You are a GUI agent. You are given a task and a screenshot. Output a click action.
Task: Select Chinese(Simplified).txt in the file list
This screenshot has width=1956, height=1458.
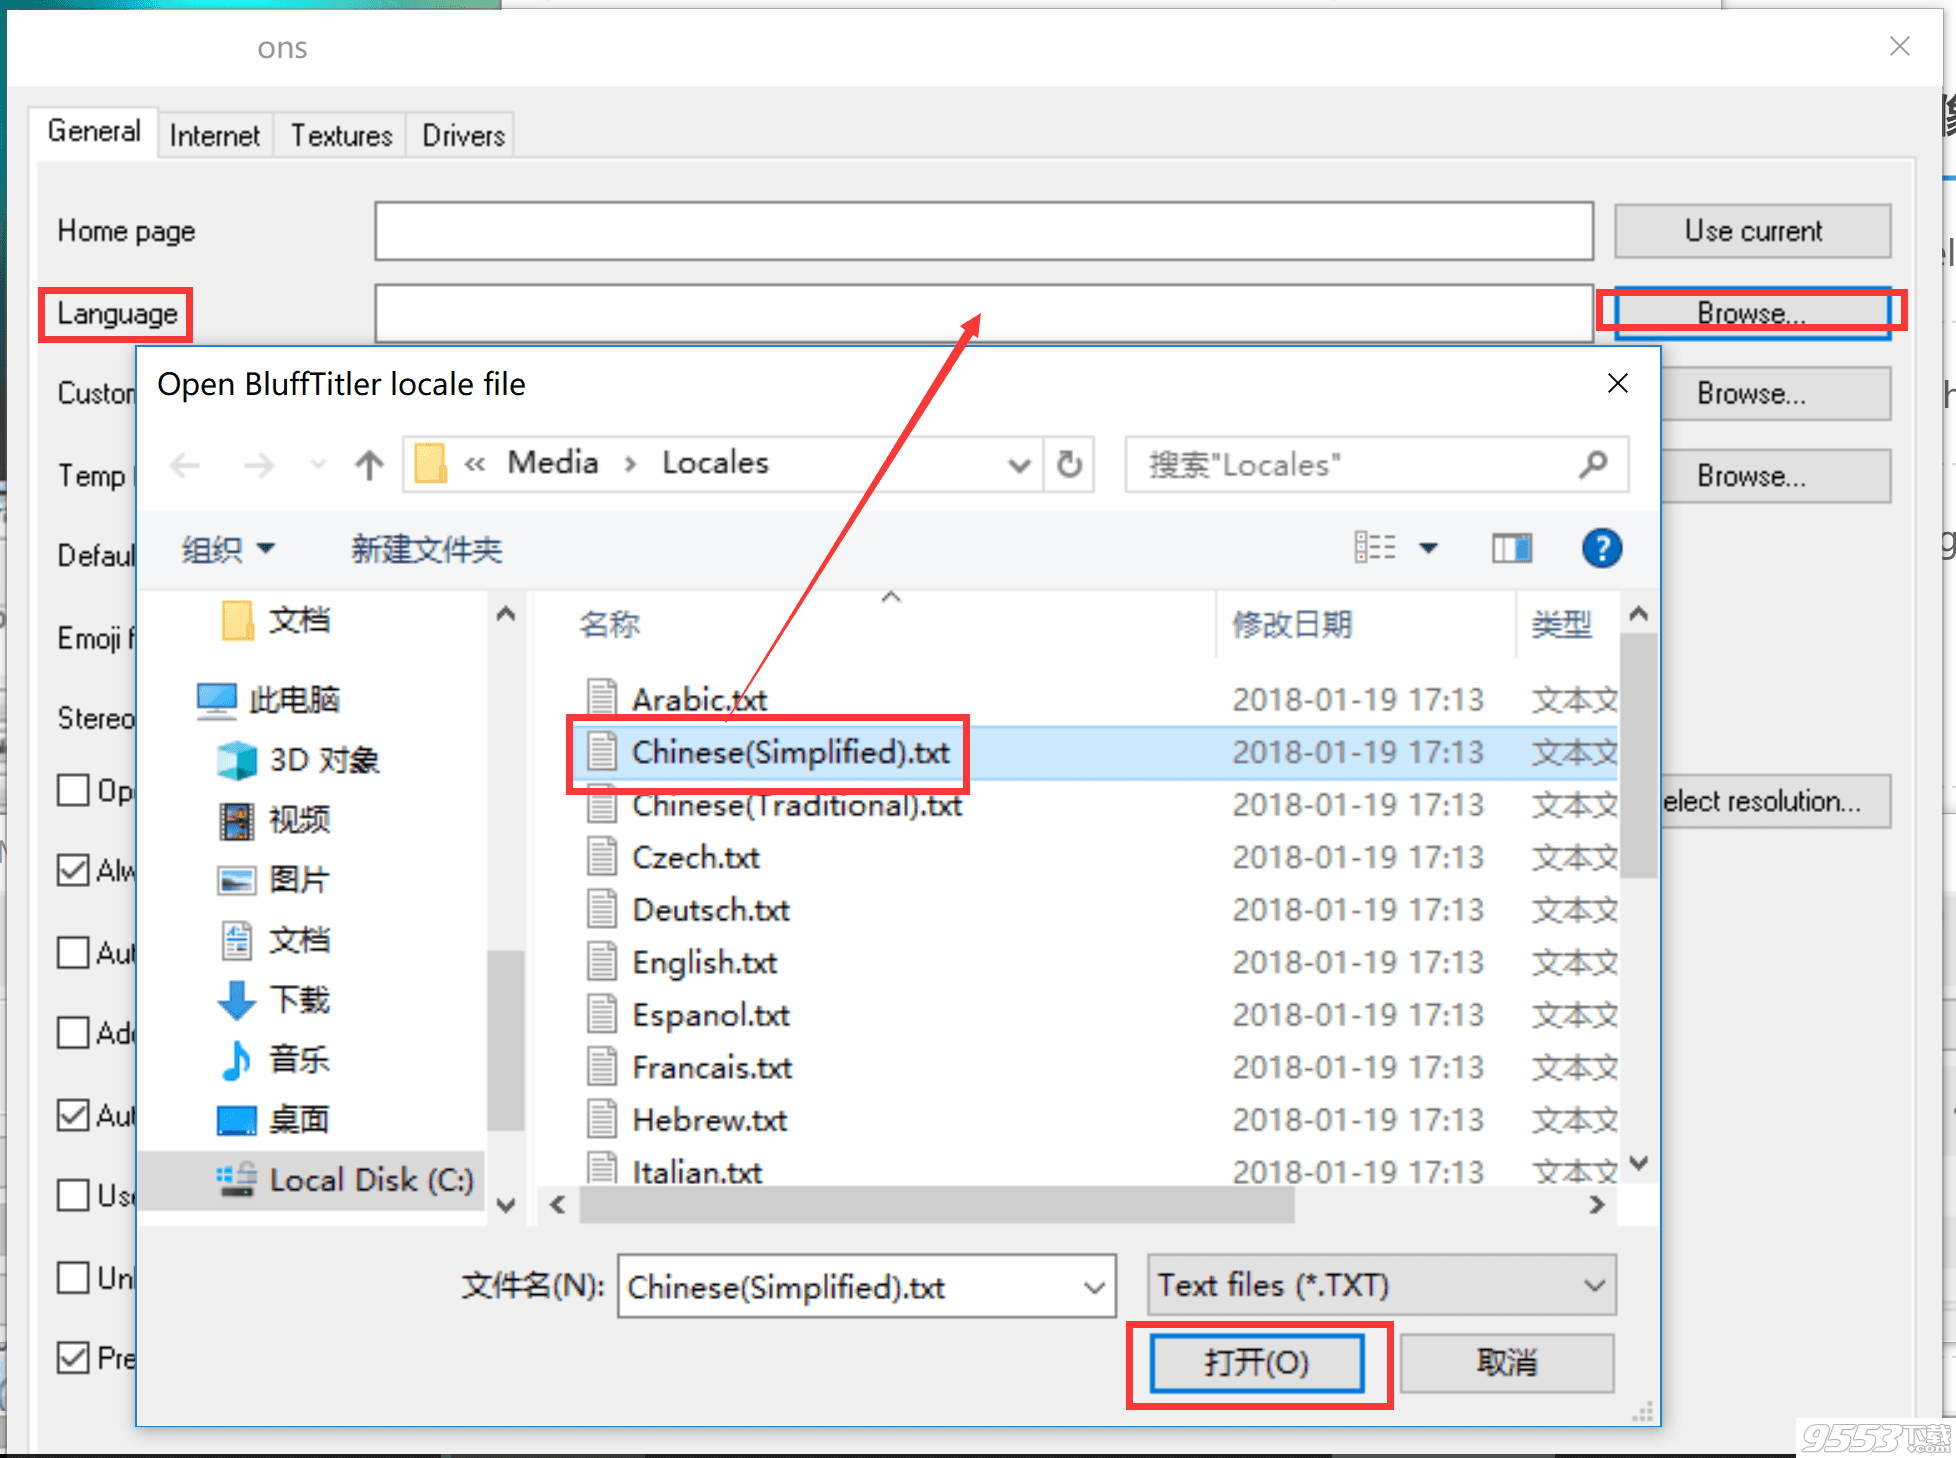click(x=790, y=752)
